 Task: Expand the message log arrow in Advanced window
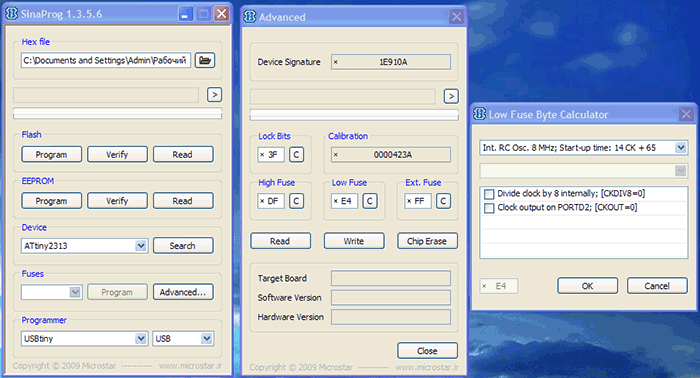[x=451, y=96]
